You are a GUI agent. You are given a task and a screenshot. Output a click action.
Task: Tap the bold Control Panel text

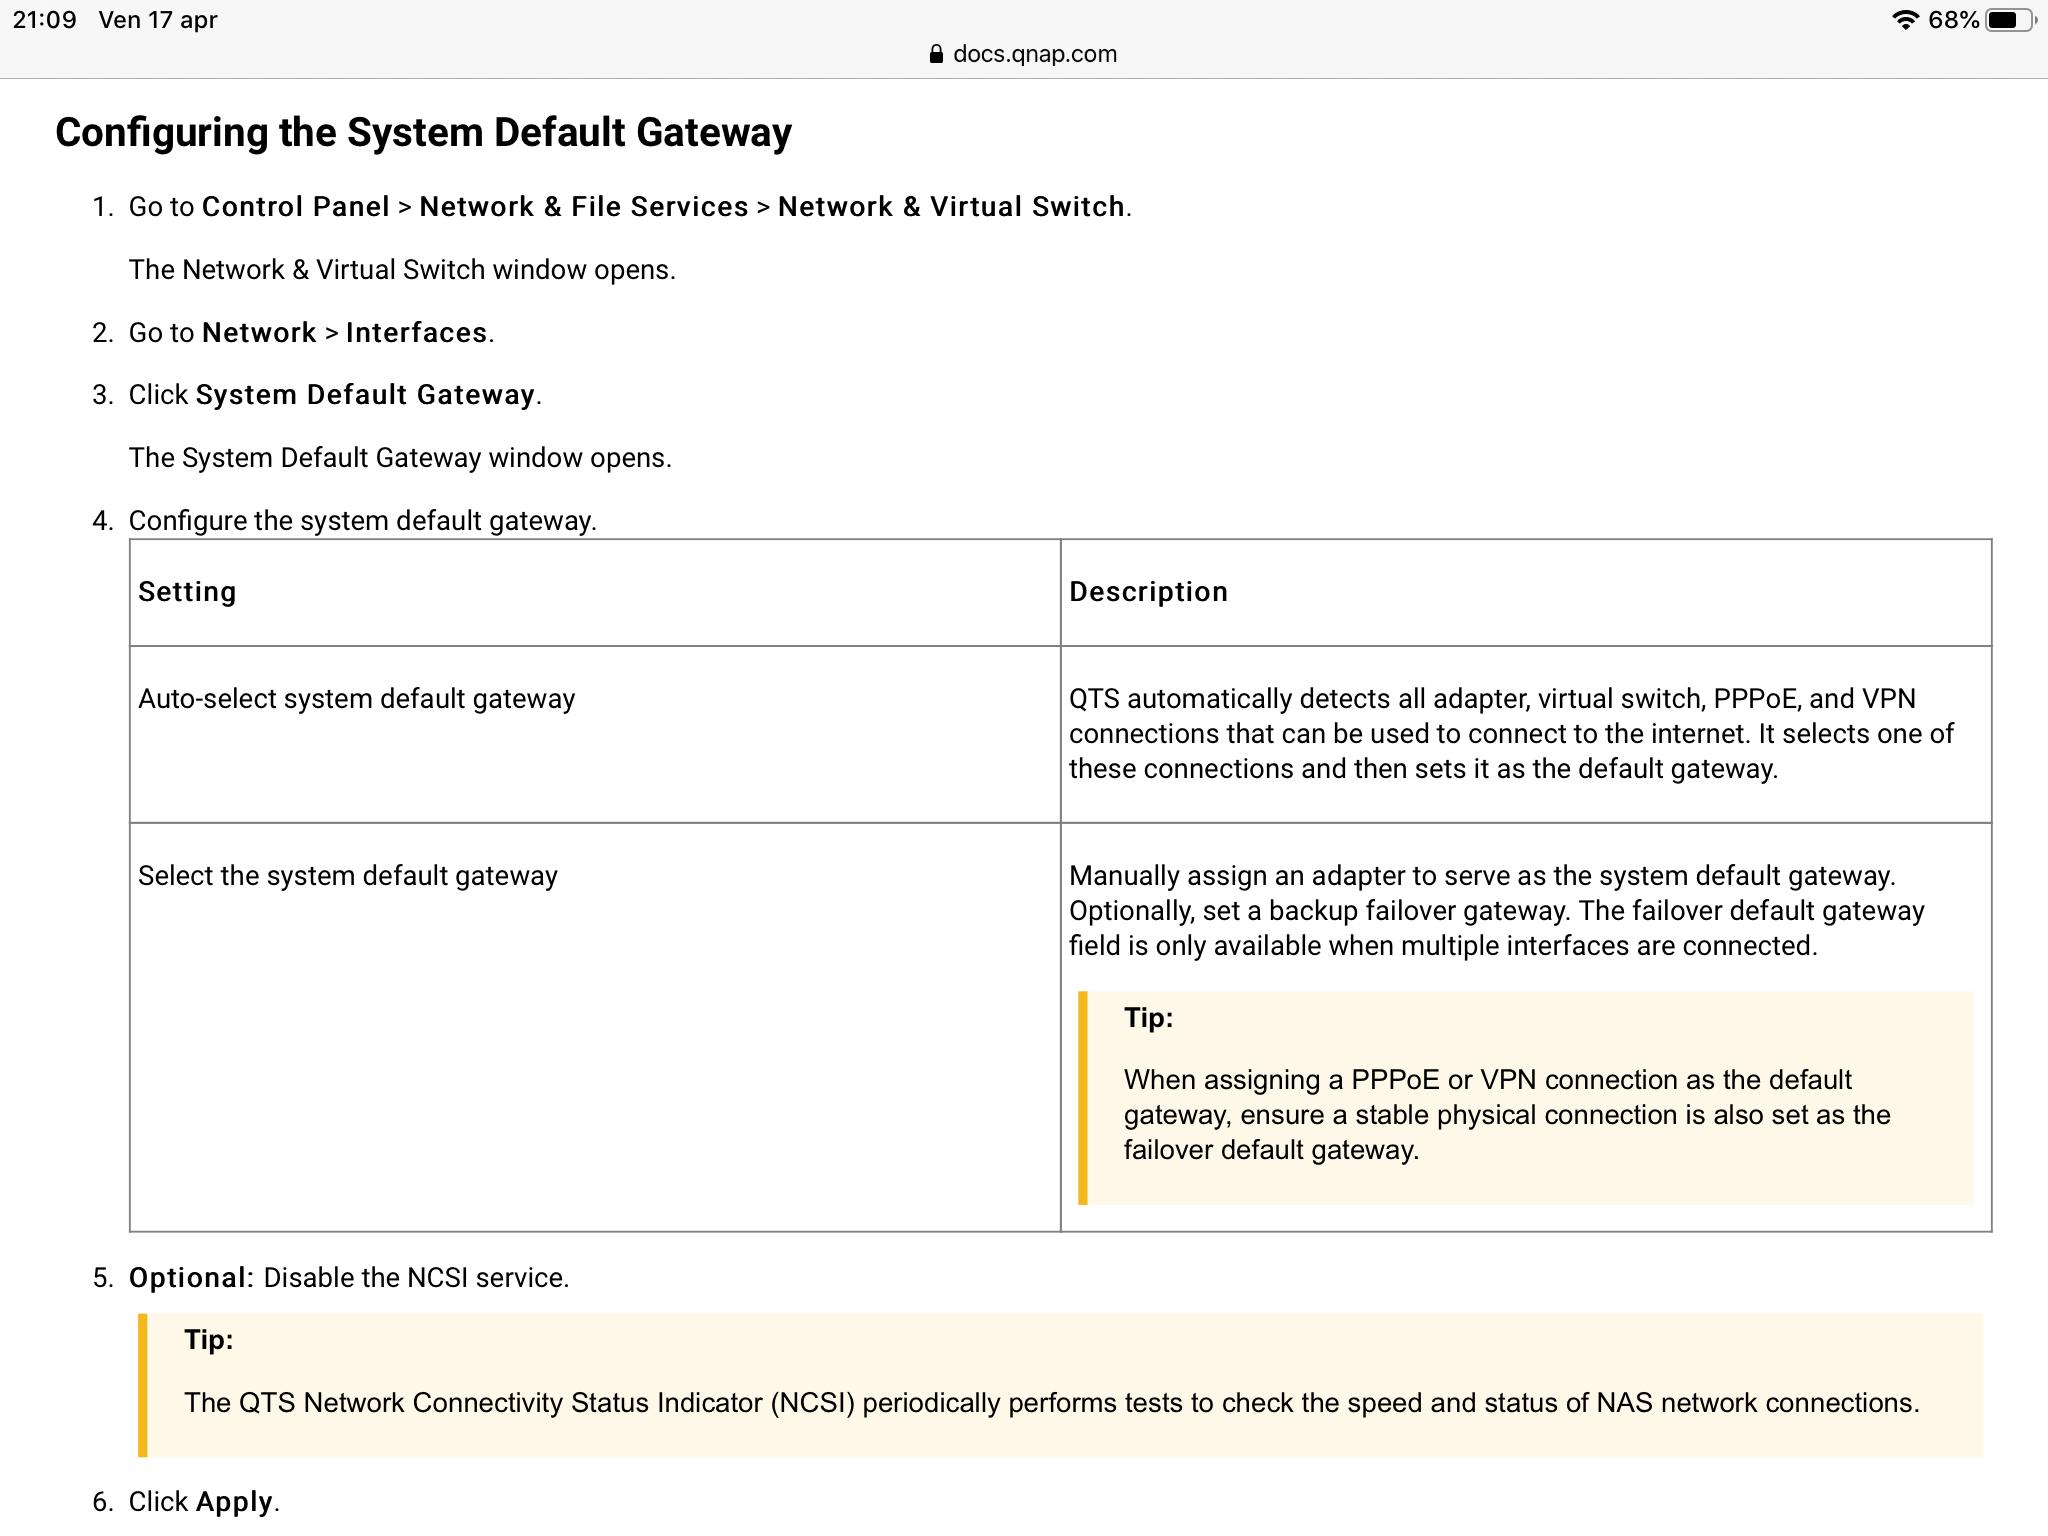295,207
